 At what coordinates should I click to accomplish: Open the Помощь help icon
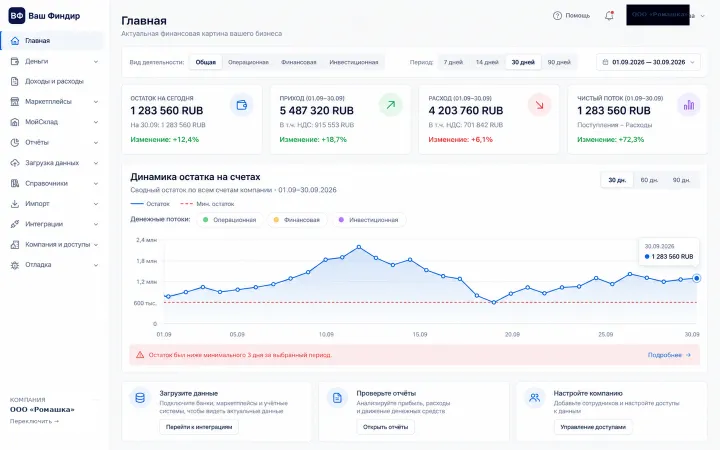[x=557, y=16]
